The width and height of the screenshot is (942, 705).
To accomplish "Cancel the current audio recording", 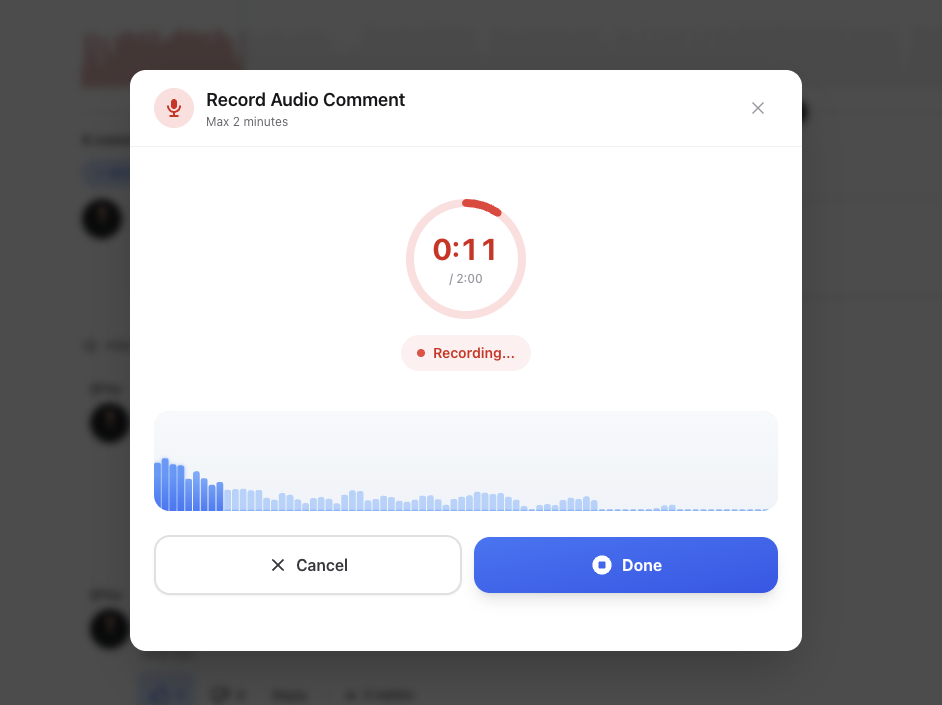I will 308,565.
